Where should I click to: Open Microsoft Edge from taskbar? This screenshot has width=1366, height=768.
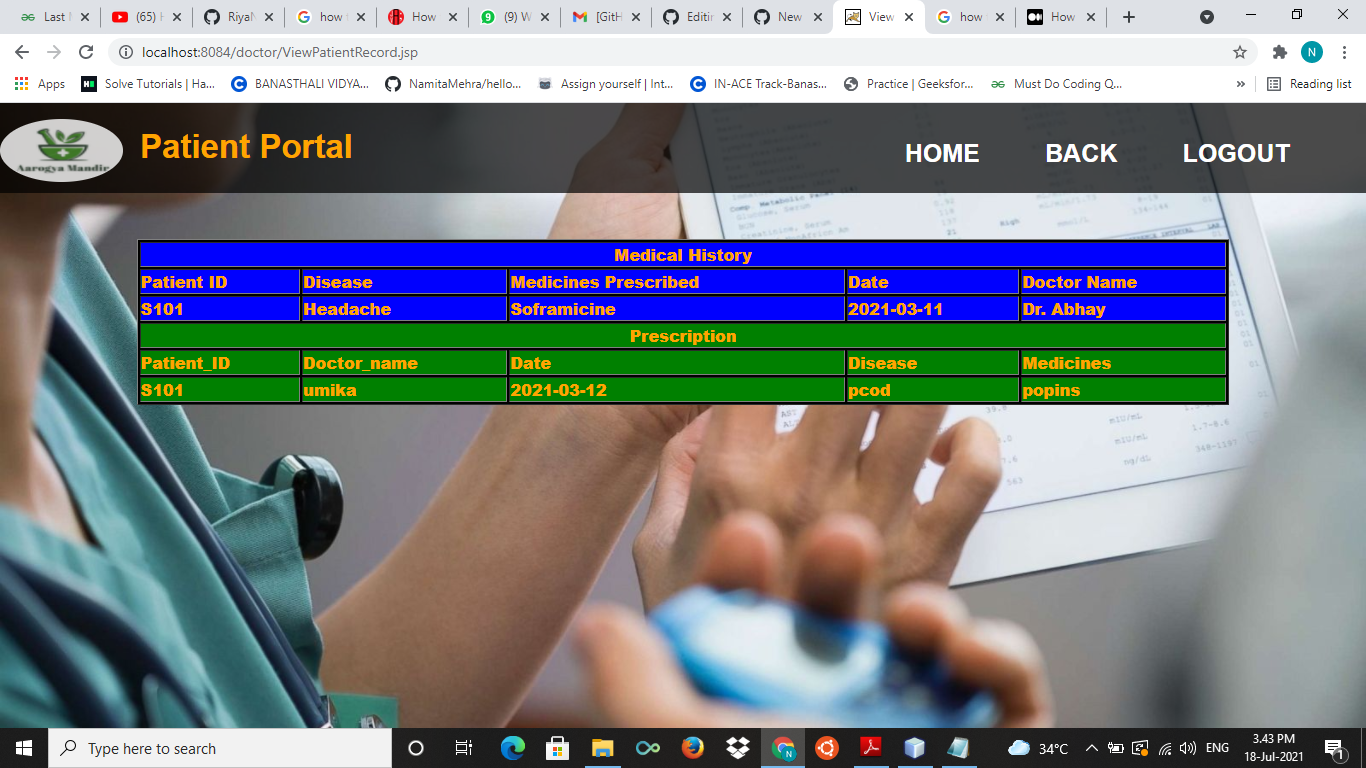513,748
